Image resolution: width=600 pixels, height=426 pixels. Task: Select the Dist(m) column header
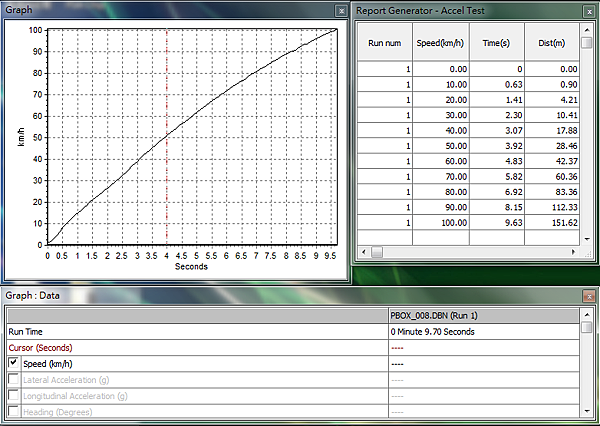pyautogui.click(x=552, y=42)
